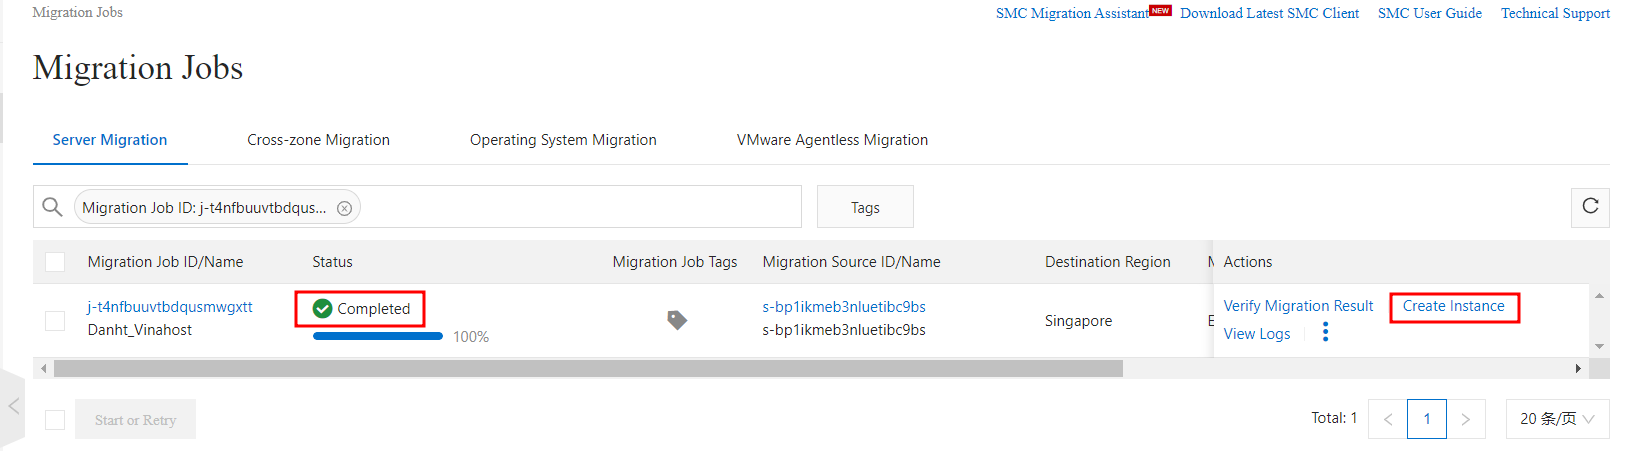This screenshot has height=451, width=1634.
Task: Click the 100% progress bar
Action: [x=378, y=336]
